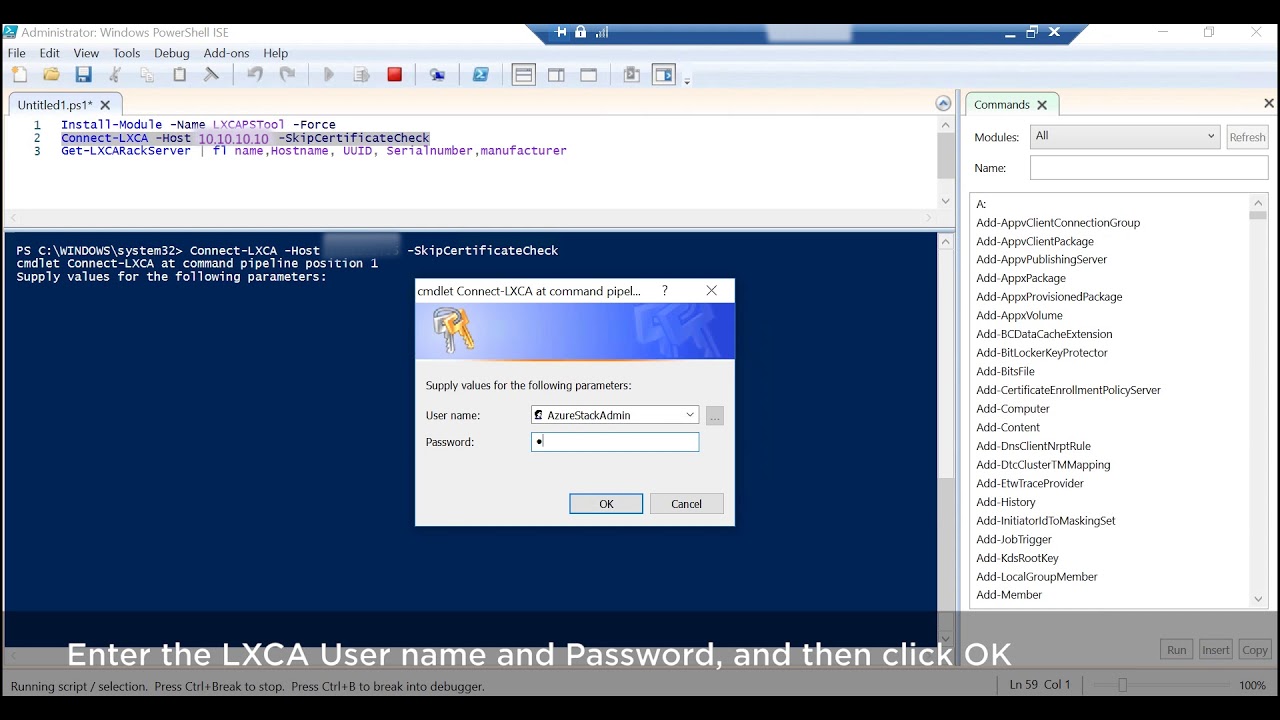Click the commands list scrollbar down arrow
This screenshot has width=1280, height=720.
pyautogui.click(x=1258, y=599)
